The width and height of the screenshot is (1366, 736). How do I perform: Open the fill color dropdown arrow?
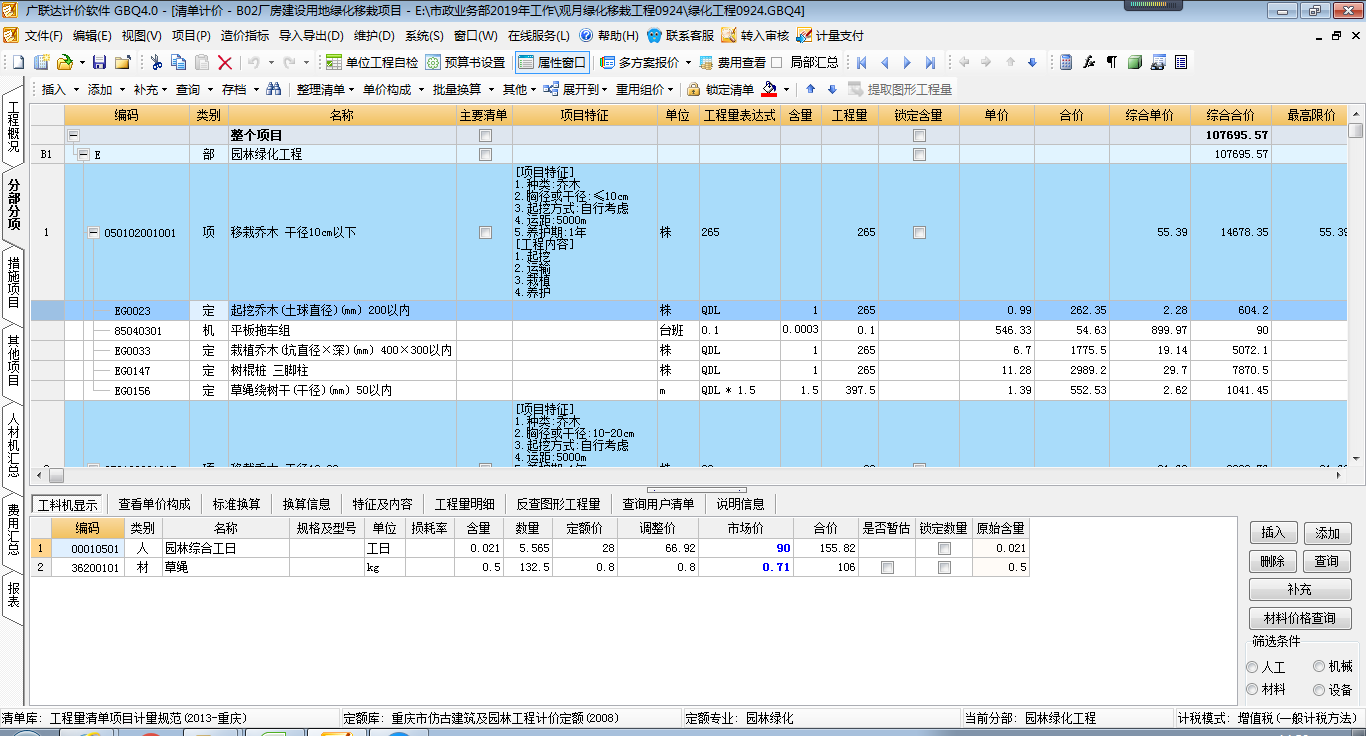pos(788,90)
